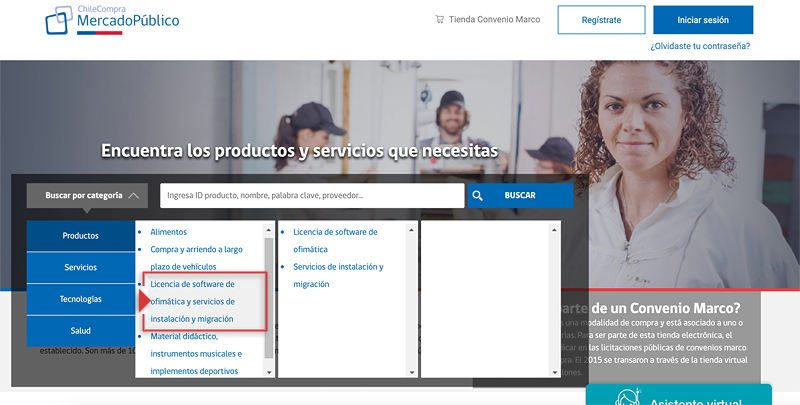Collapse the Buscar por categoría dropdown
800x405 pixels.
point(87,195)
